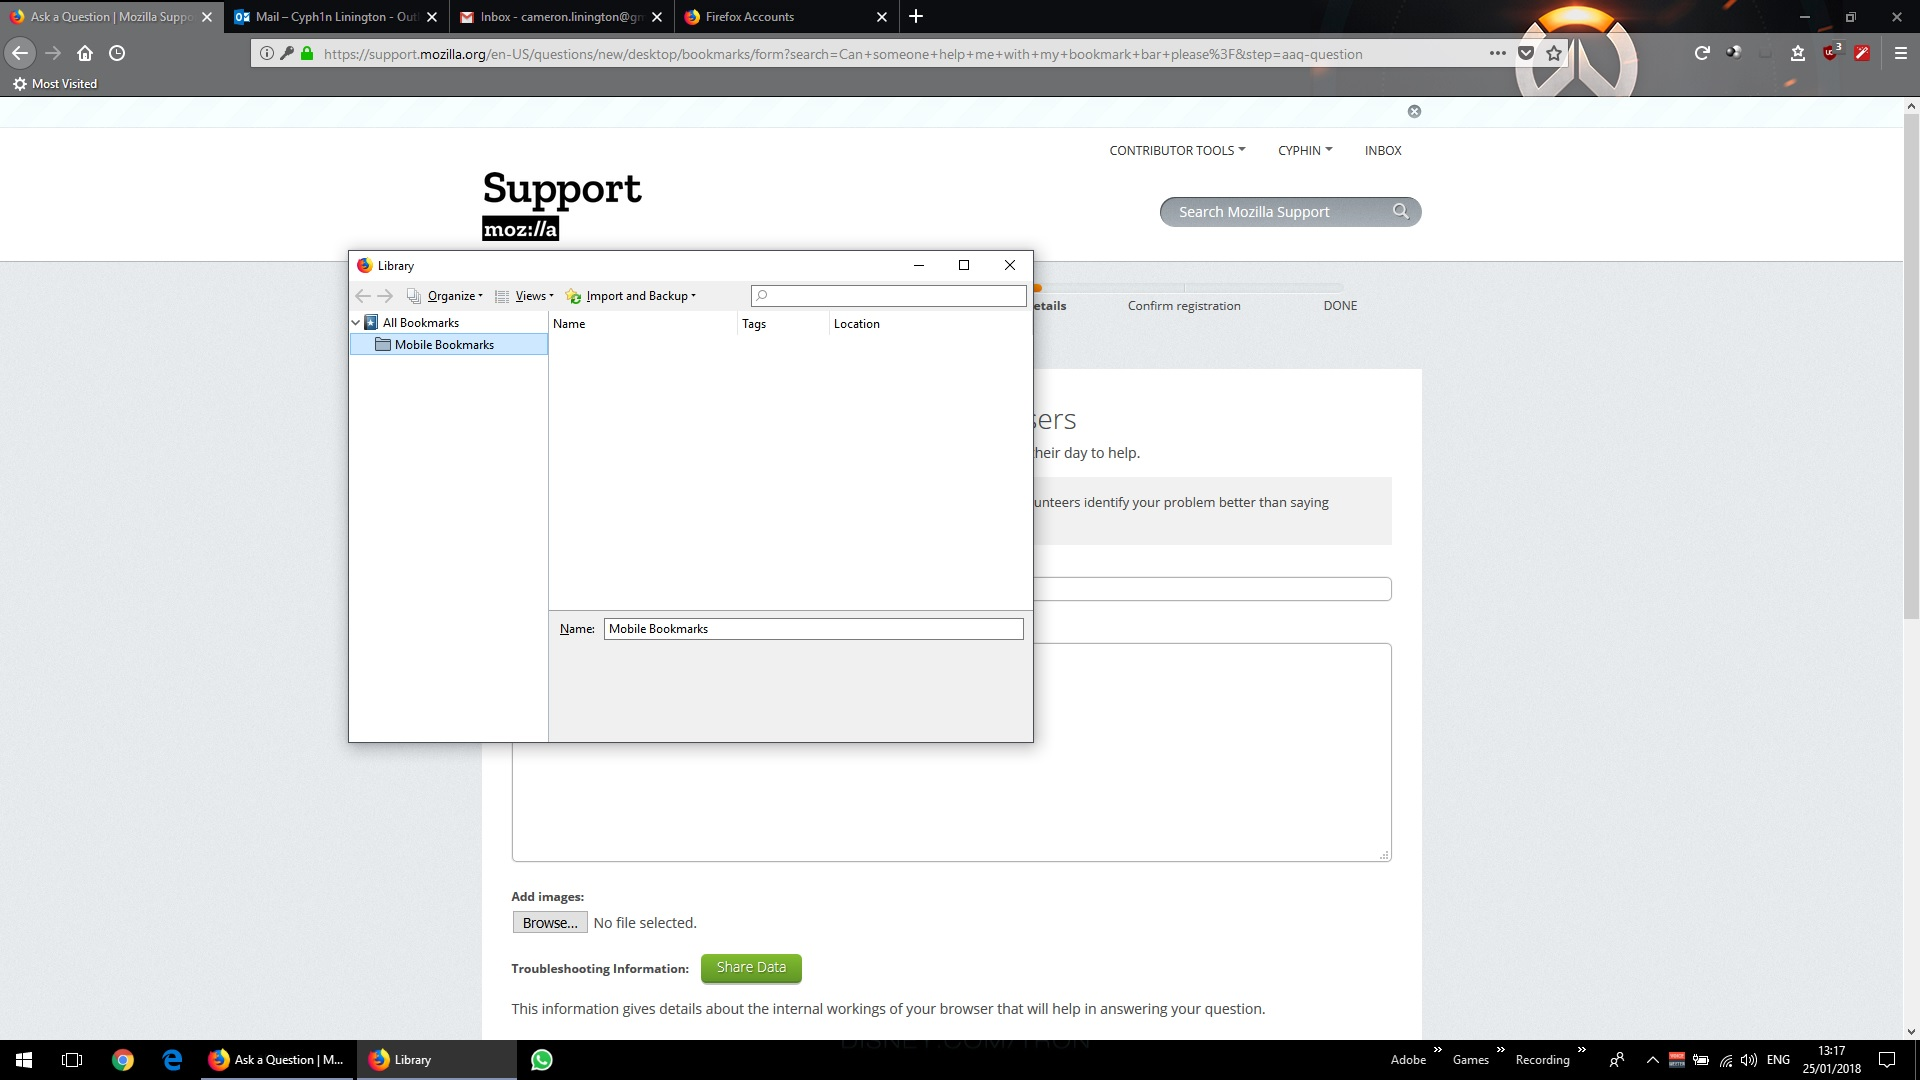1920x1080 pixels.
Task: Reload the page with the refresh icon
Action: pos(1702,54)
